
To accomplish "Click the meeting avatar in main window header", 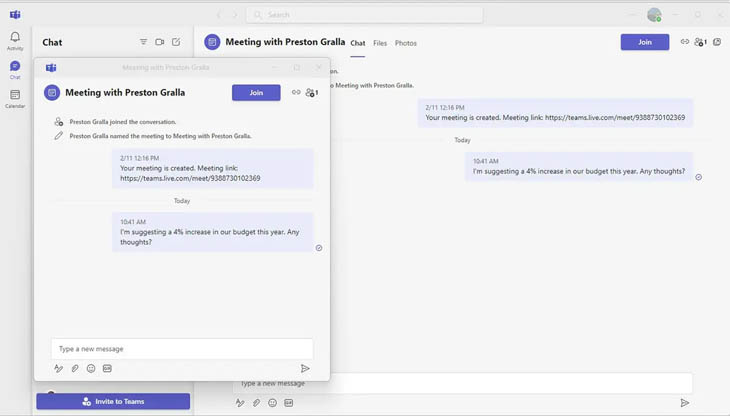I will coord(212,42).
